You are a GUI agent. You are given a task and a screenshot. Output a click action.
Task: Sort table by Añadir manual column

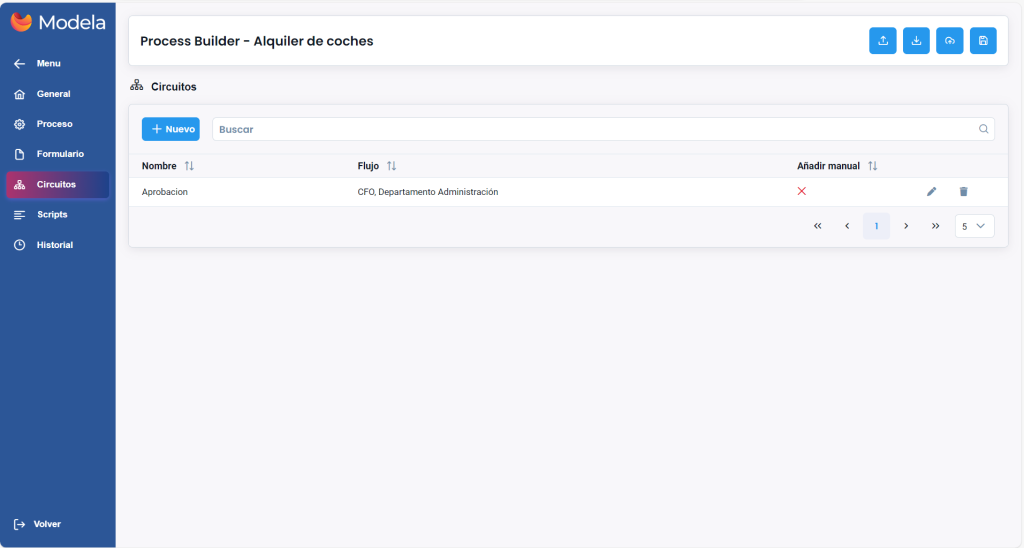(872, 166)
